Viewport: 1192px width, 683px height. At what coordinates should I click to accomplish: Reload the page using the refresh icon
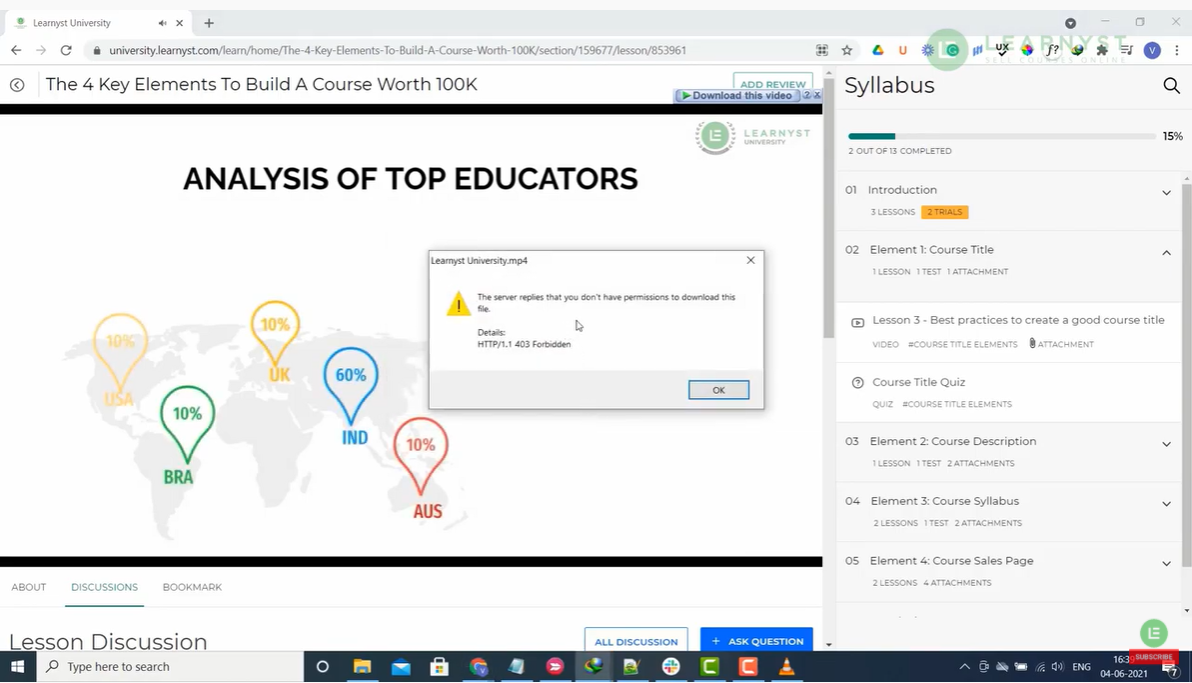(x=66, y=50)
